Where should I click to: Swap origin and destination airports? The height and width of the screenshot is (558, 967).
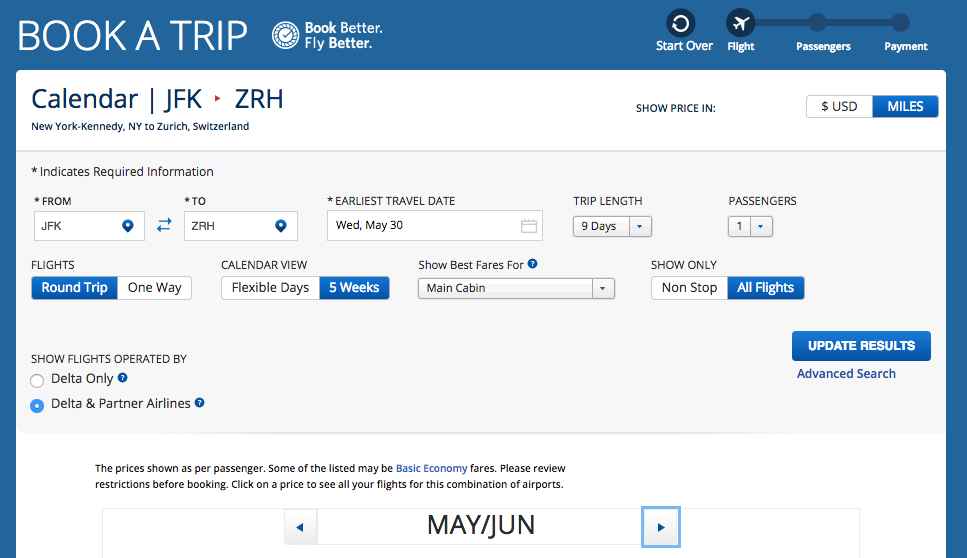165,226
